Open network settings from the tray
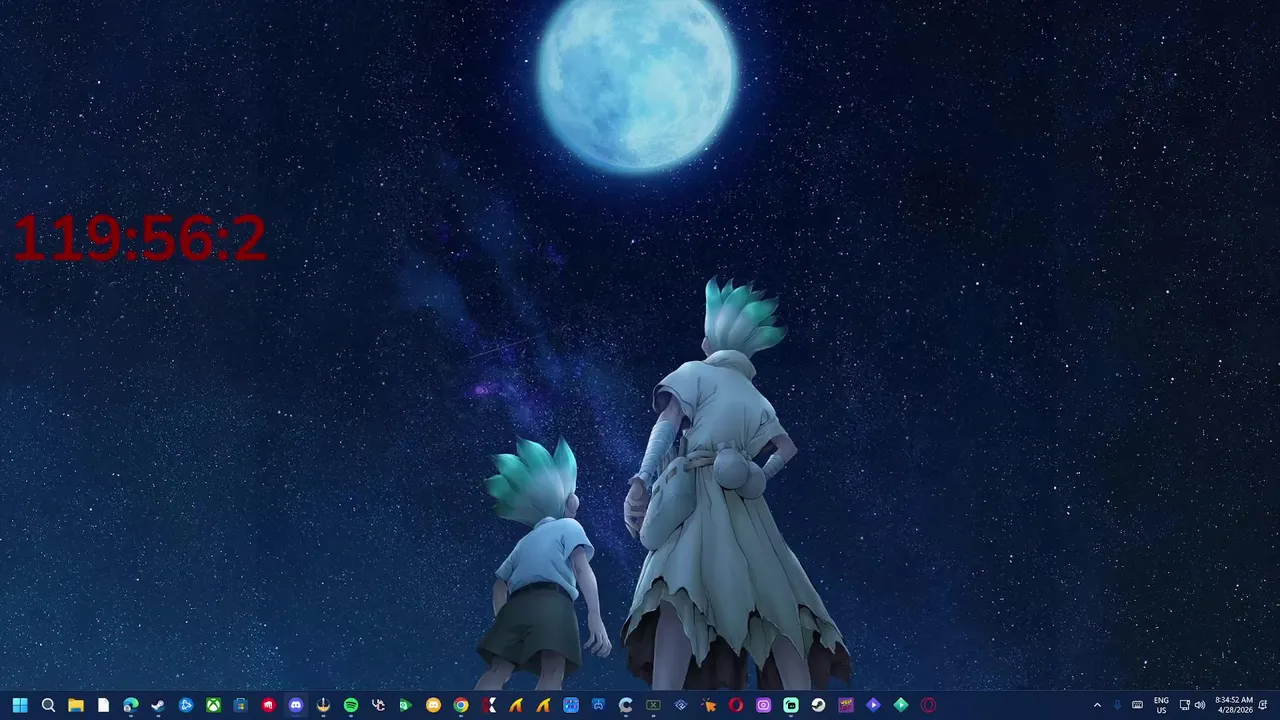 tap(1185, 705)
